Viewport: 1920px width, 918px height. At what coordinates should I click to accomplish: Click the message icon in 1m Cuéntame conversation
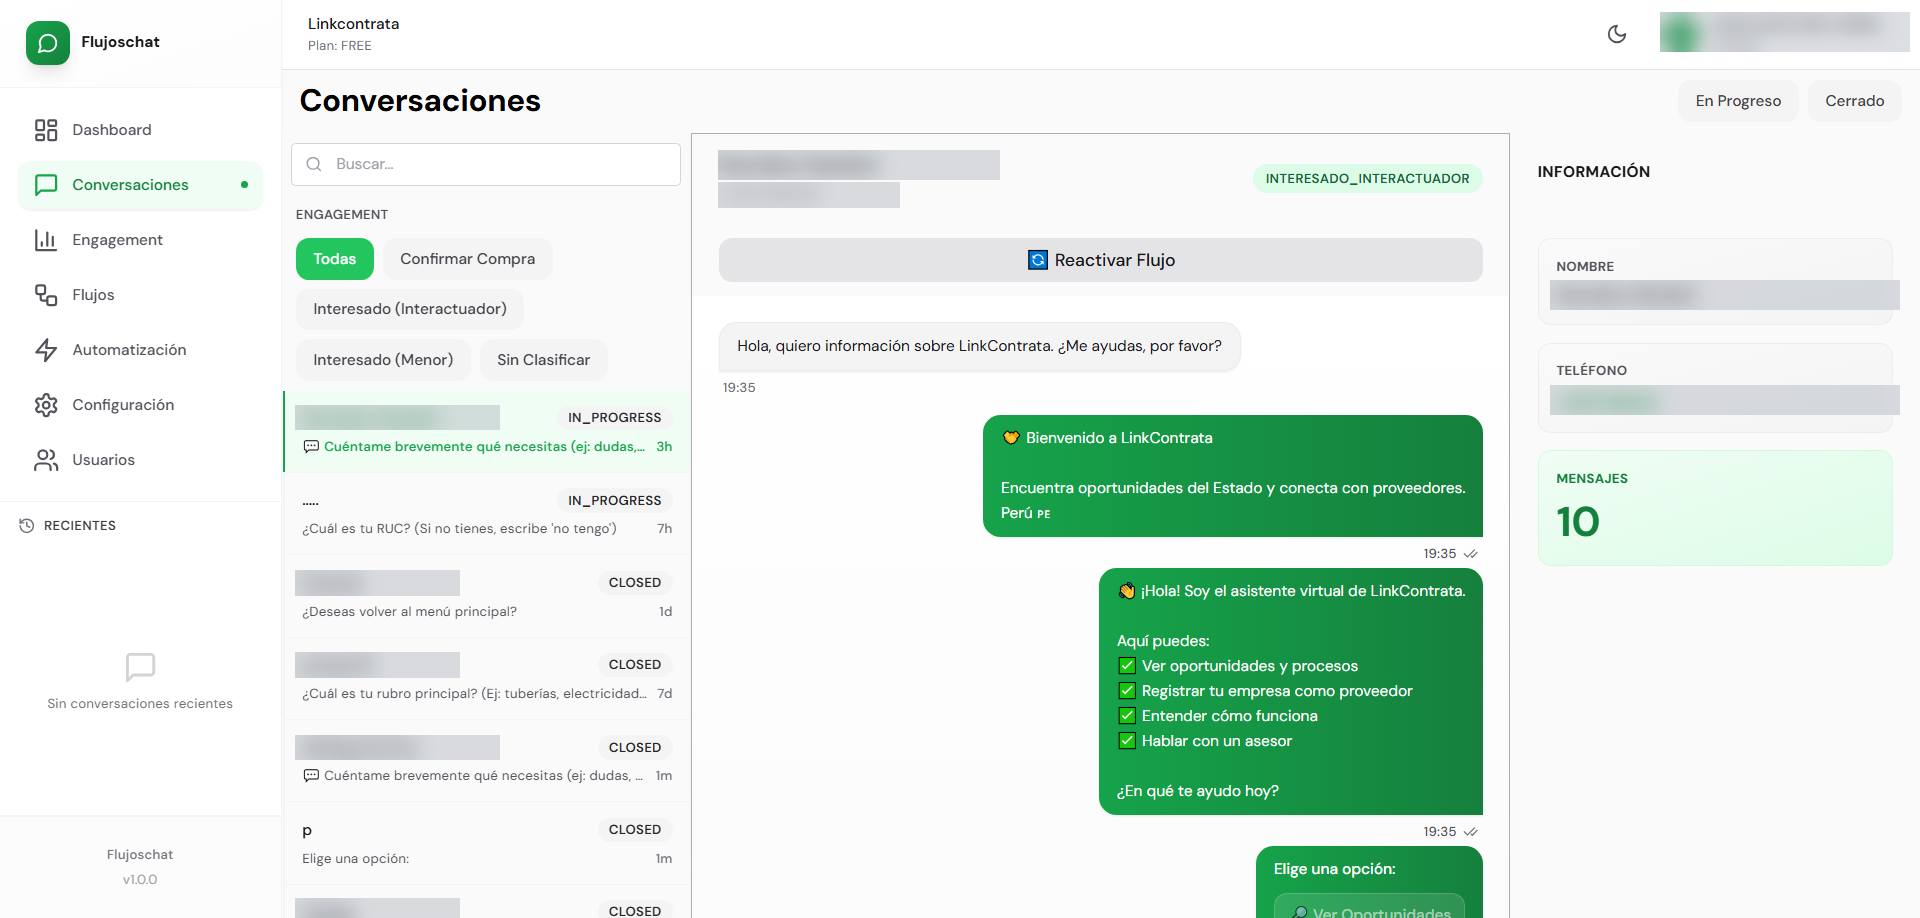(311, 776)
